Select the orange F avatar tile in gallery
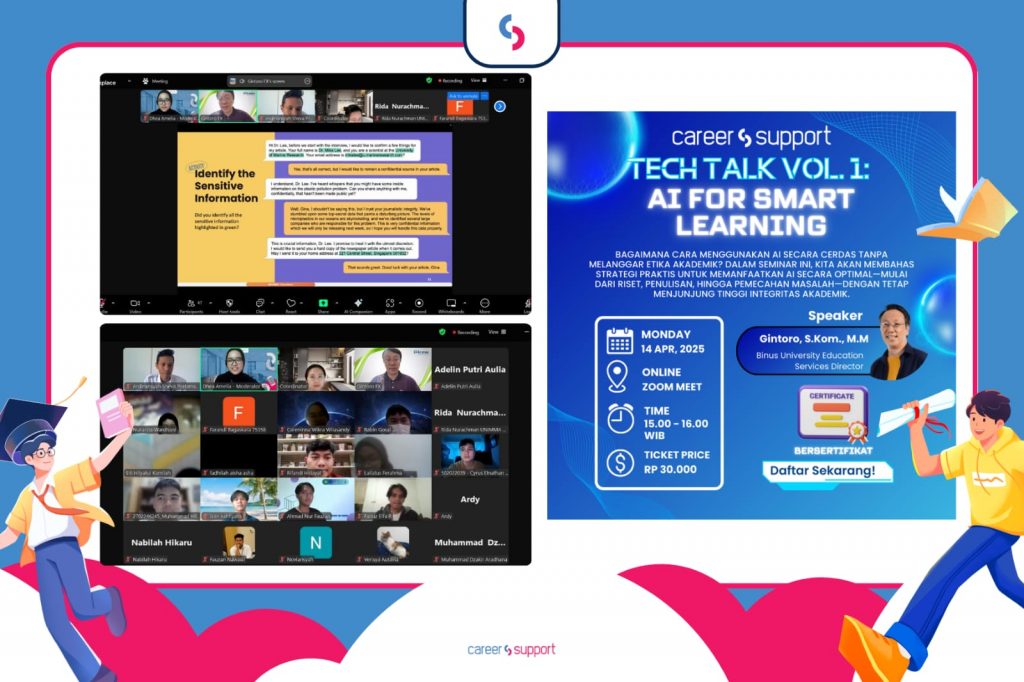The width and height of the screenshot is (1024, 682). (238, 413)
